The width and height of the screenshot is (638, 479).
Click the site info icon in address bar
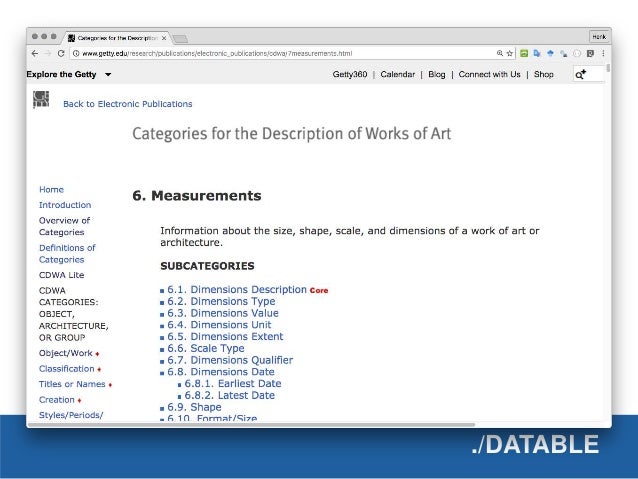(x=76, y=53)
